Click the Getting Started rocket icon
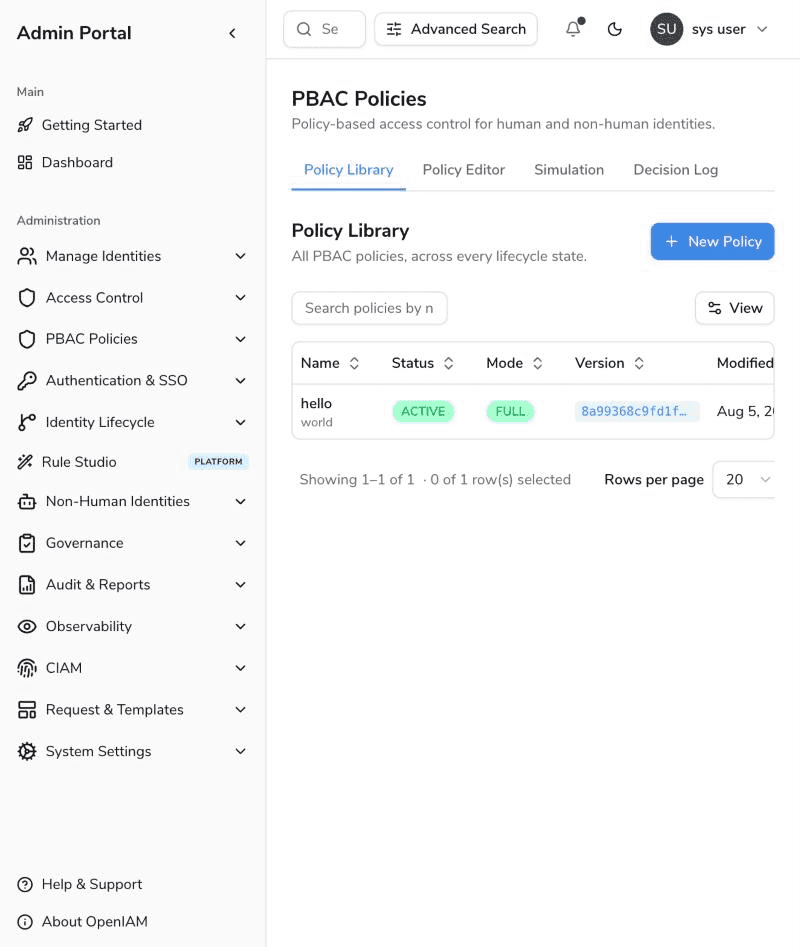This screenshot has width=800, height=947. [x=25, y=125]
